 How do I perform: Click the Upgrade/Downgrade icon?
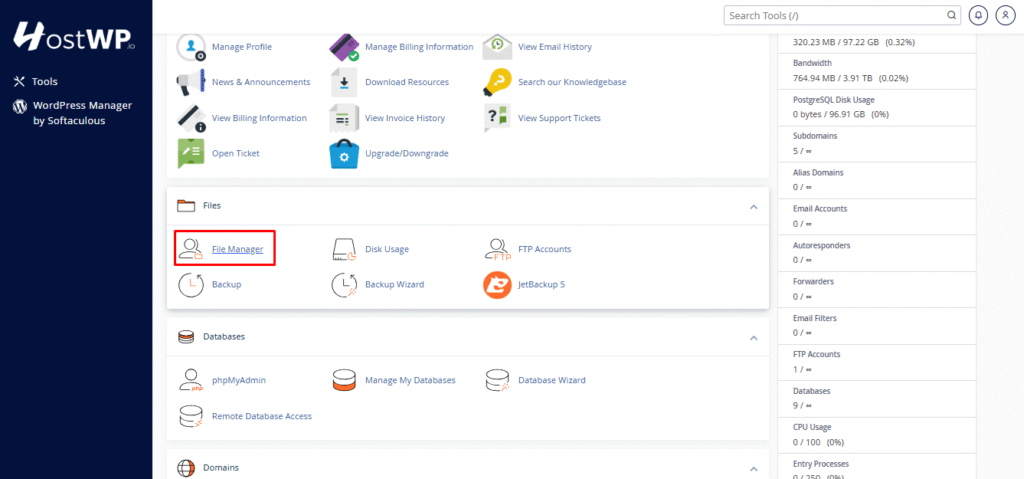344,153
